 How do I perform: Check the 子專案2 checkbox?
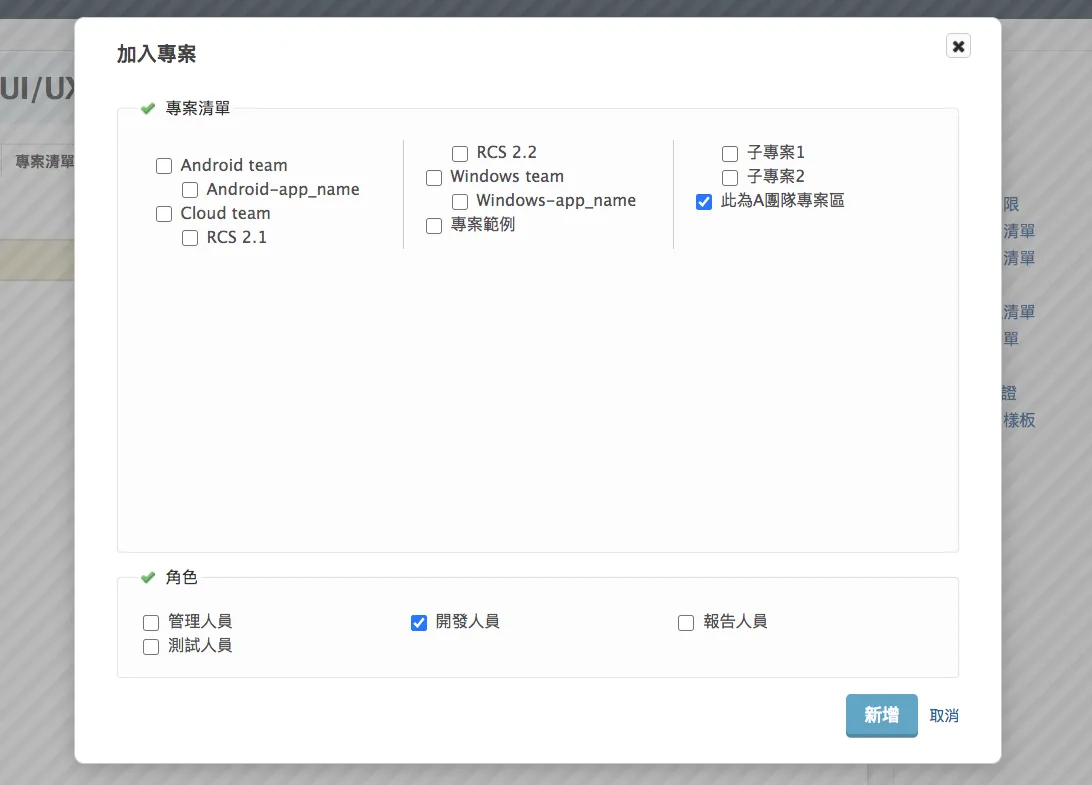point(730,178)
